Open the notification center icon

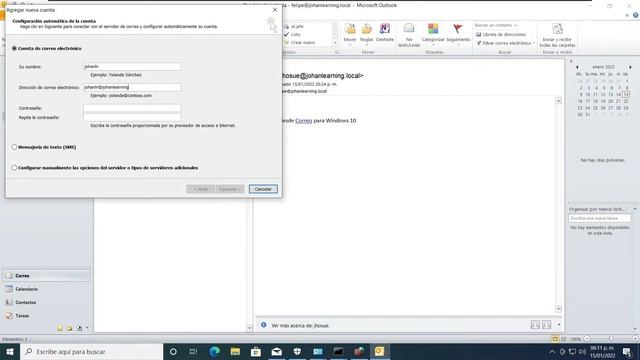click(x=627, y=351)
